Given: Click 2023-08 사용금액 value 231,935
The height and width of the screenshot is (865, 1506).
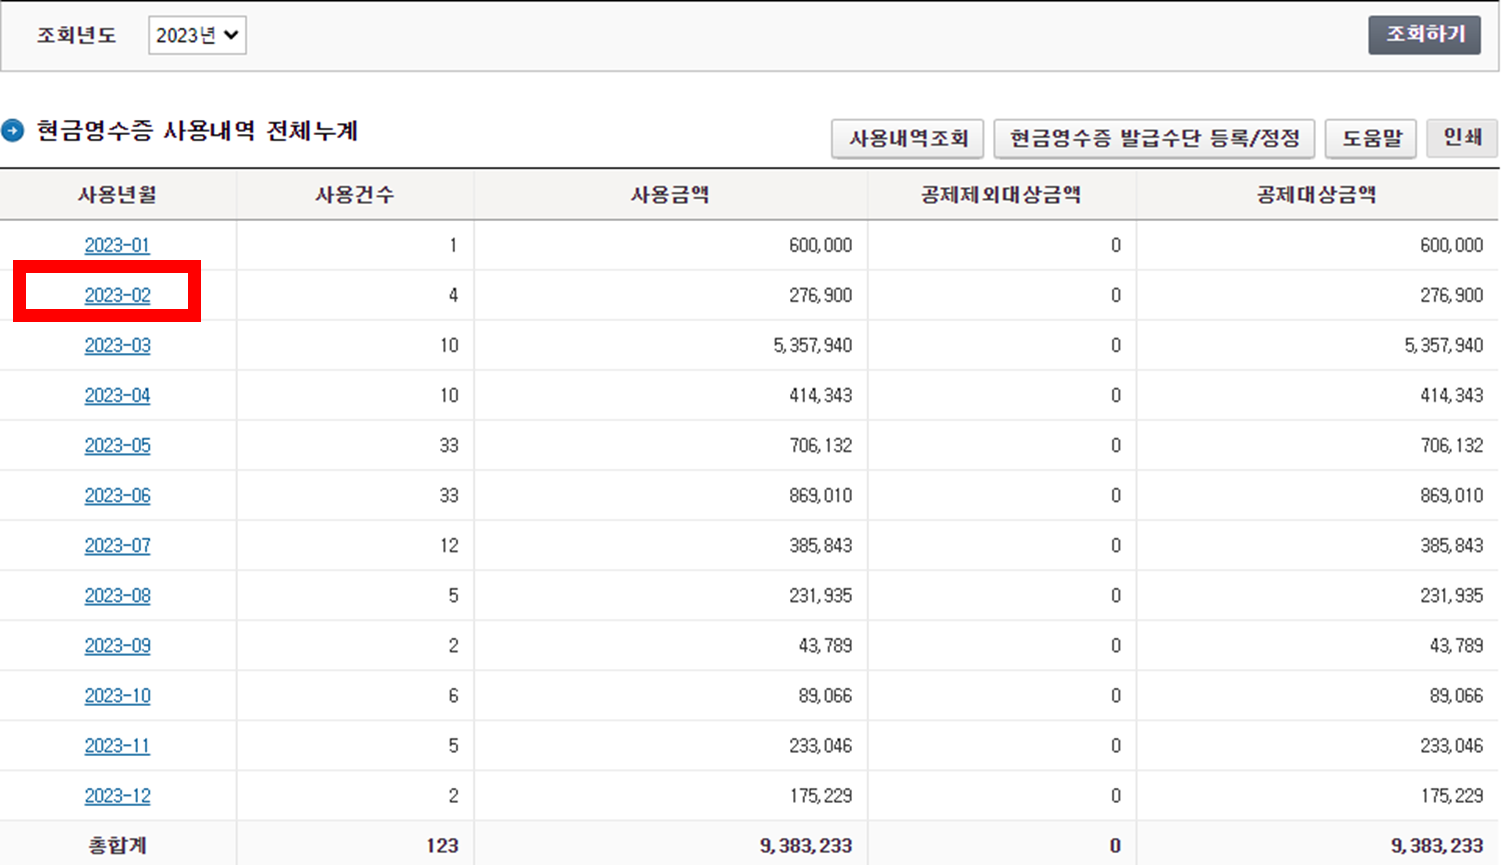Looking at the screenshot, I should (x=820, y=595).
